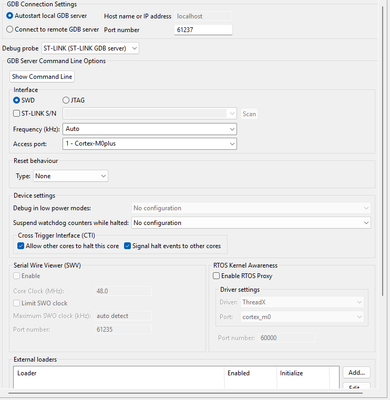
Task: Open the Frequency (kHz) dropdown
Action: (x=150, y=129)
